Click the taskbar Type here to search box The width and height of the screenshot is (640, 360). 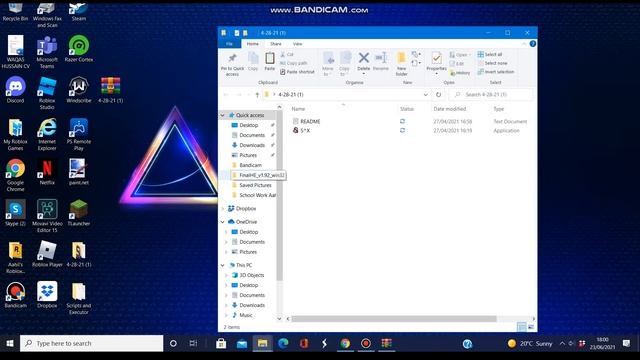click(x=92, y=344)
